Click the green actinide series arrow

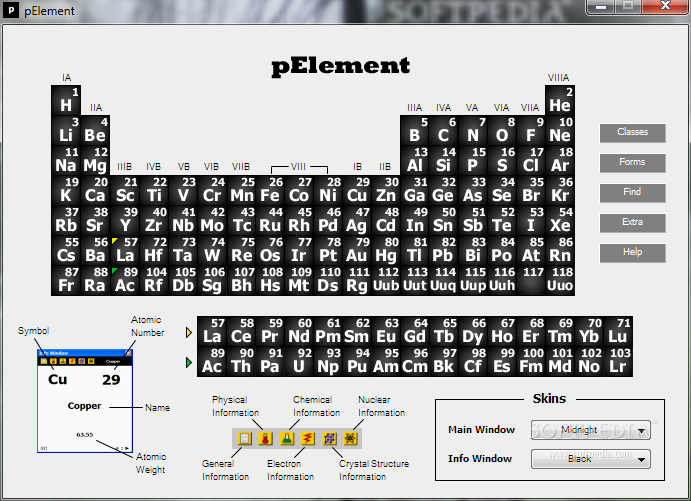coord(189,363)
